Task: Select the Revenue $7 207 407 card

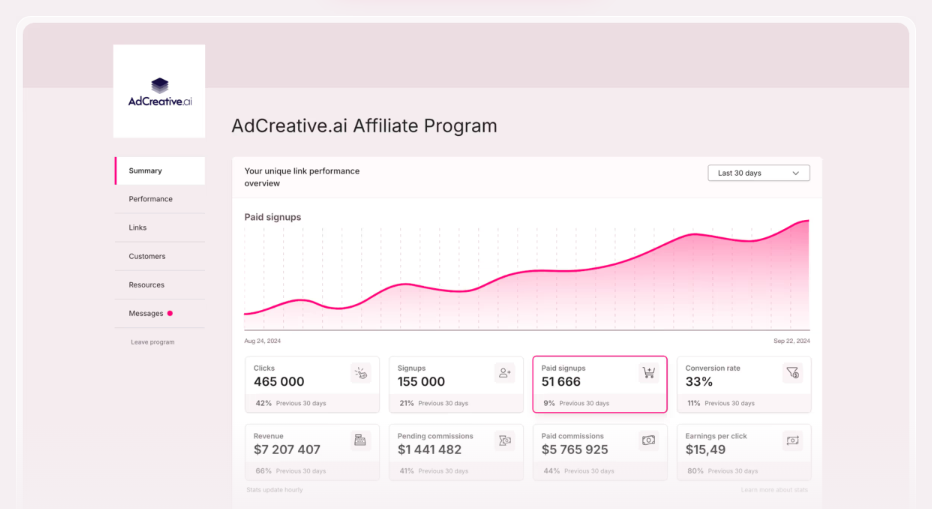Action: [312, 452]
